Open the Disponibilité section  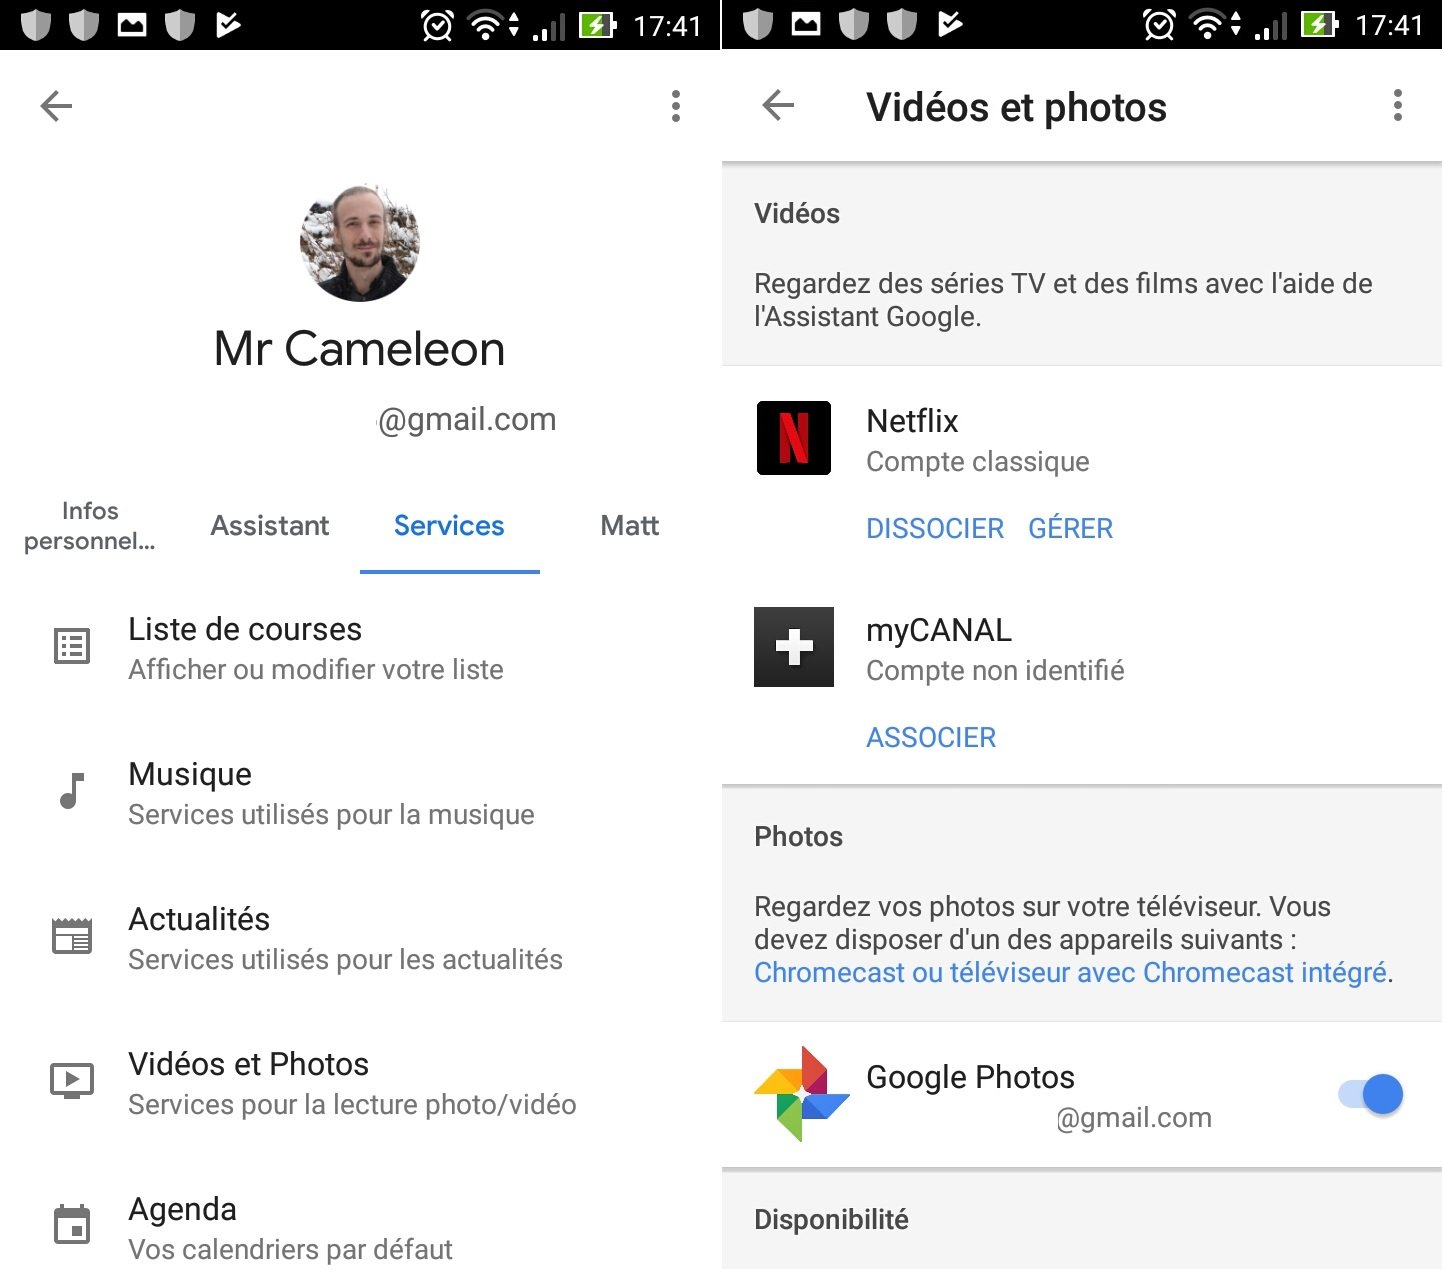pyautogui.click(x=830, y=1219)
